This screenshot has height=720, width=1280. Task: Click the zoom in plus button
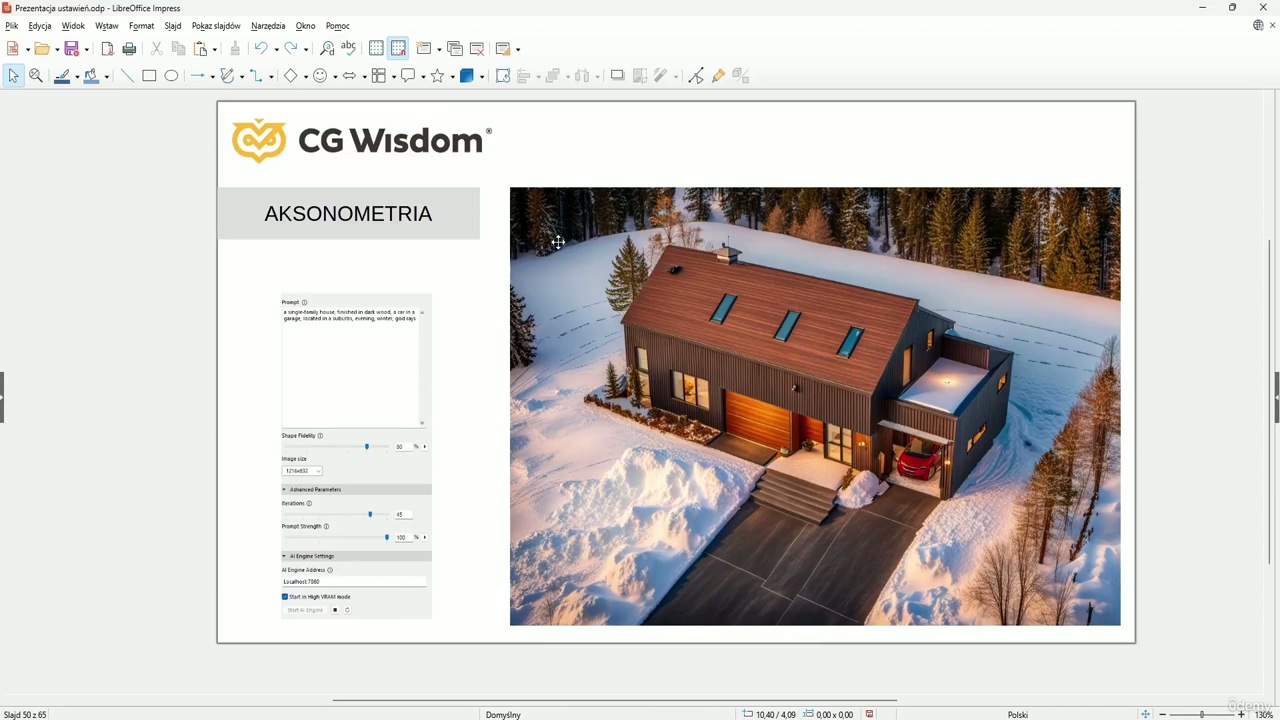pos(1241,714)
